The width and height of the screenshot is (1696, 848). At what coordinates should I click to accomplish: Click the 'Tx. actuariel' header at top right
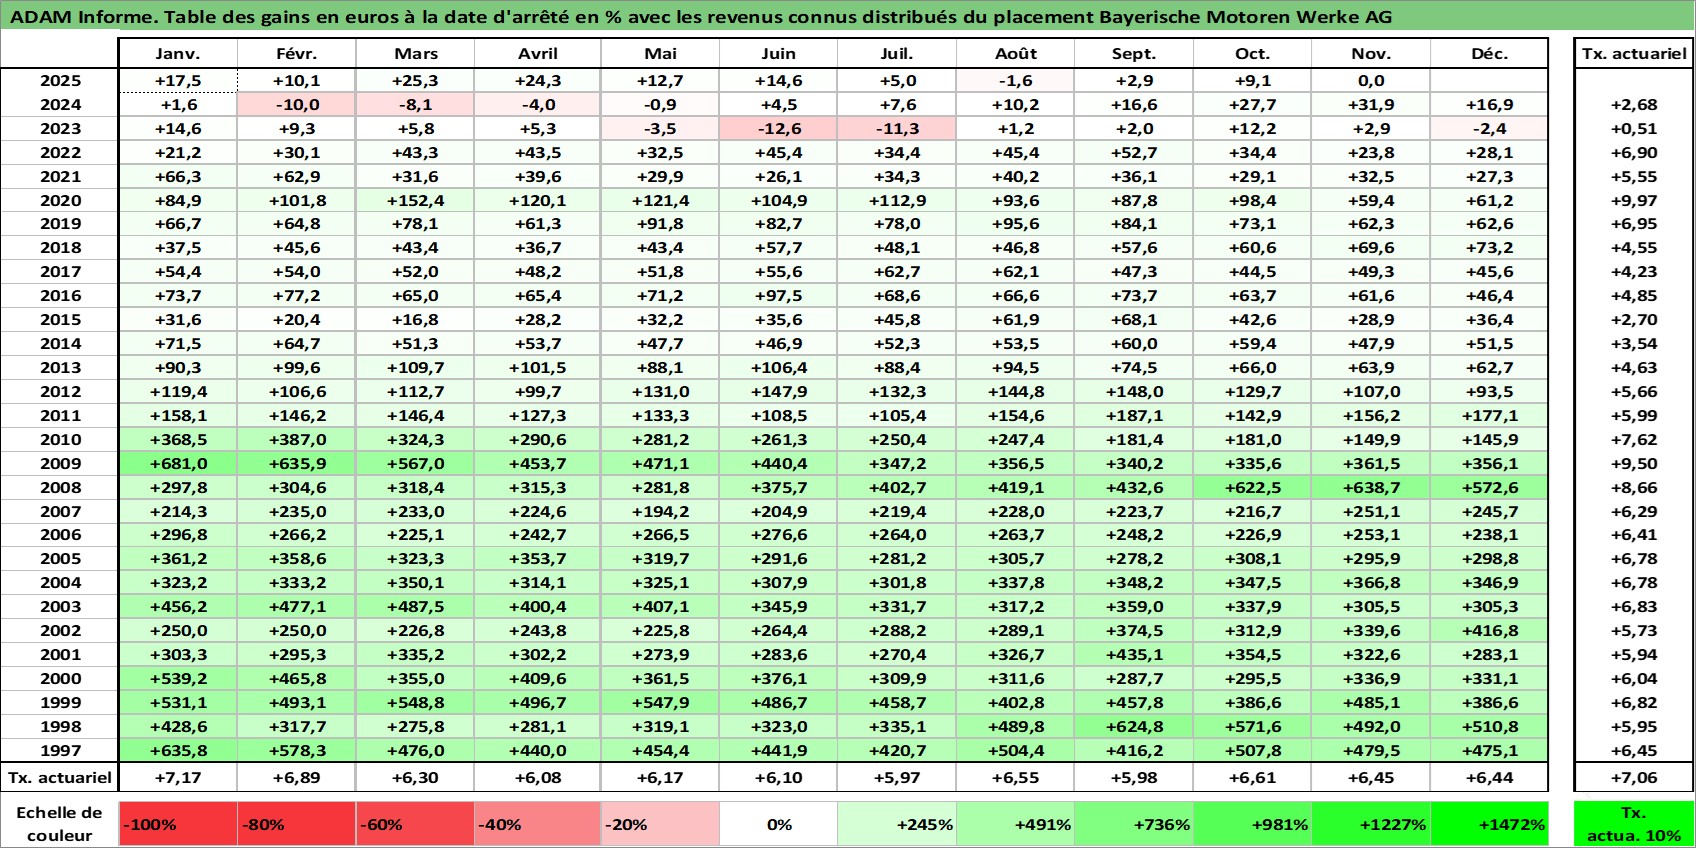pos(1634,54)
